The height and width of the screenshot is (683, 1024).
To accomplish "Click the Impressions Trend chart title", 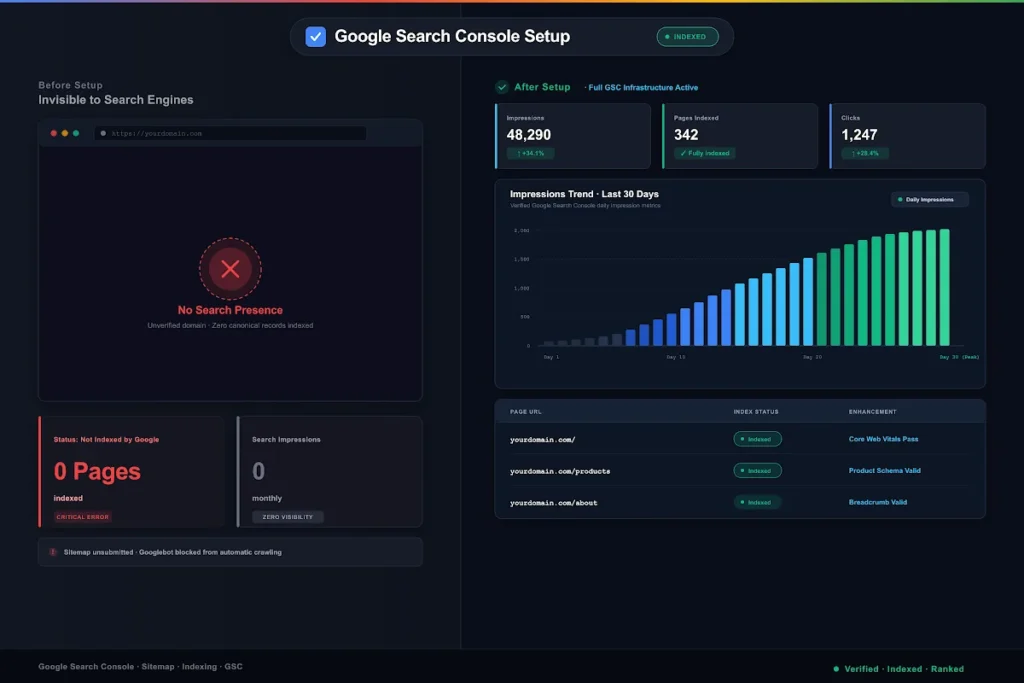I will click(x=584, y=194).
